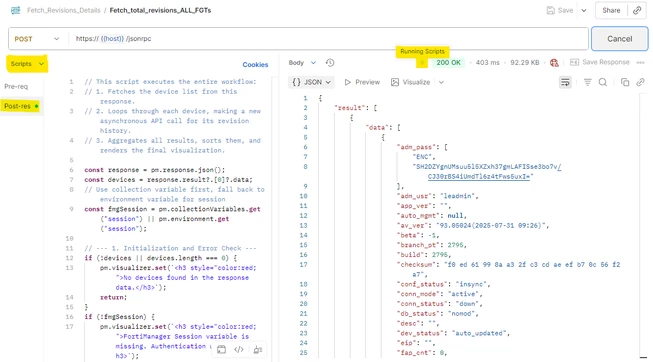The image size is (653, 362).
Task: Switch to the Pre-req script tab
Action: pyautogui.click(x=16, y=86)
